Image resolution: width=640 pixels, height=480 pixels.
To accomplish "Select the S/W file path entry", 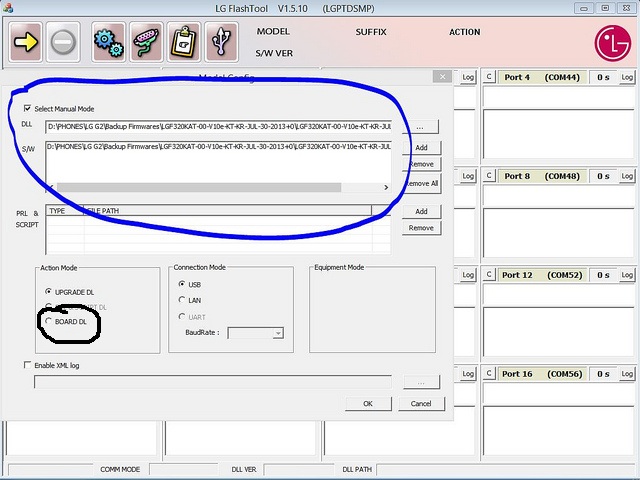I will [218, 146].
